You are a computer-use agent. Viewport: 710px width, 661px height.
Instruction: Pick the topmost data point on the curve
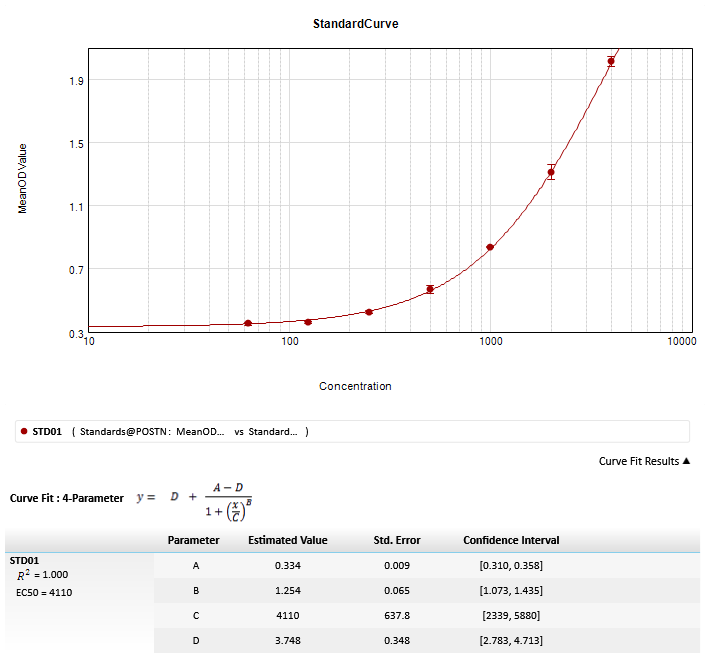click(x=611, y=61)
